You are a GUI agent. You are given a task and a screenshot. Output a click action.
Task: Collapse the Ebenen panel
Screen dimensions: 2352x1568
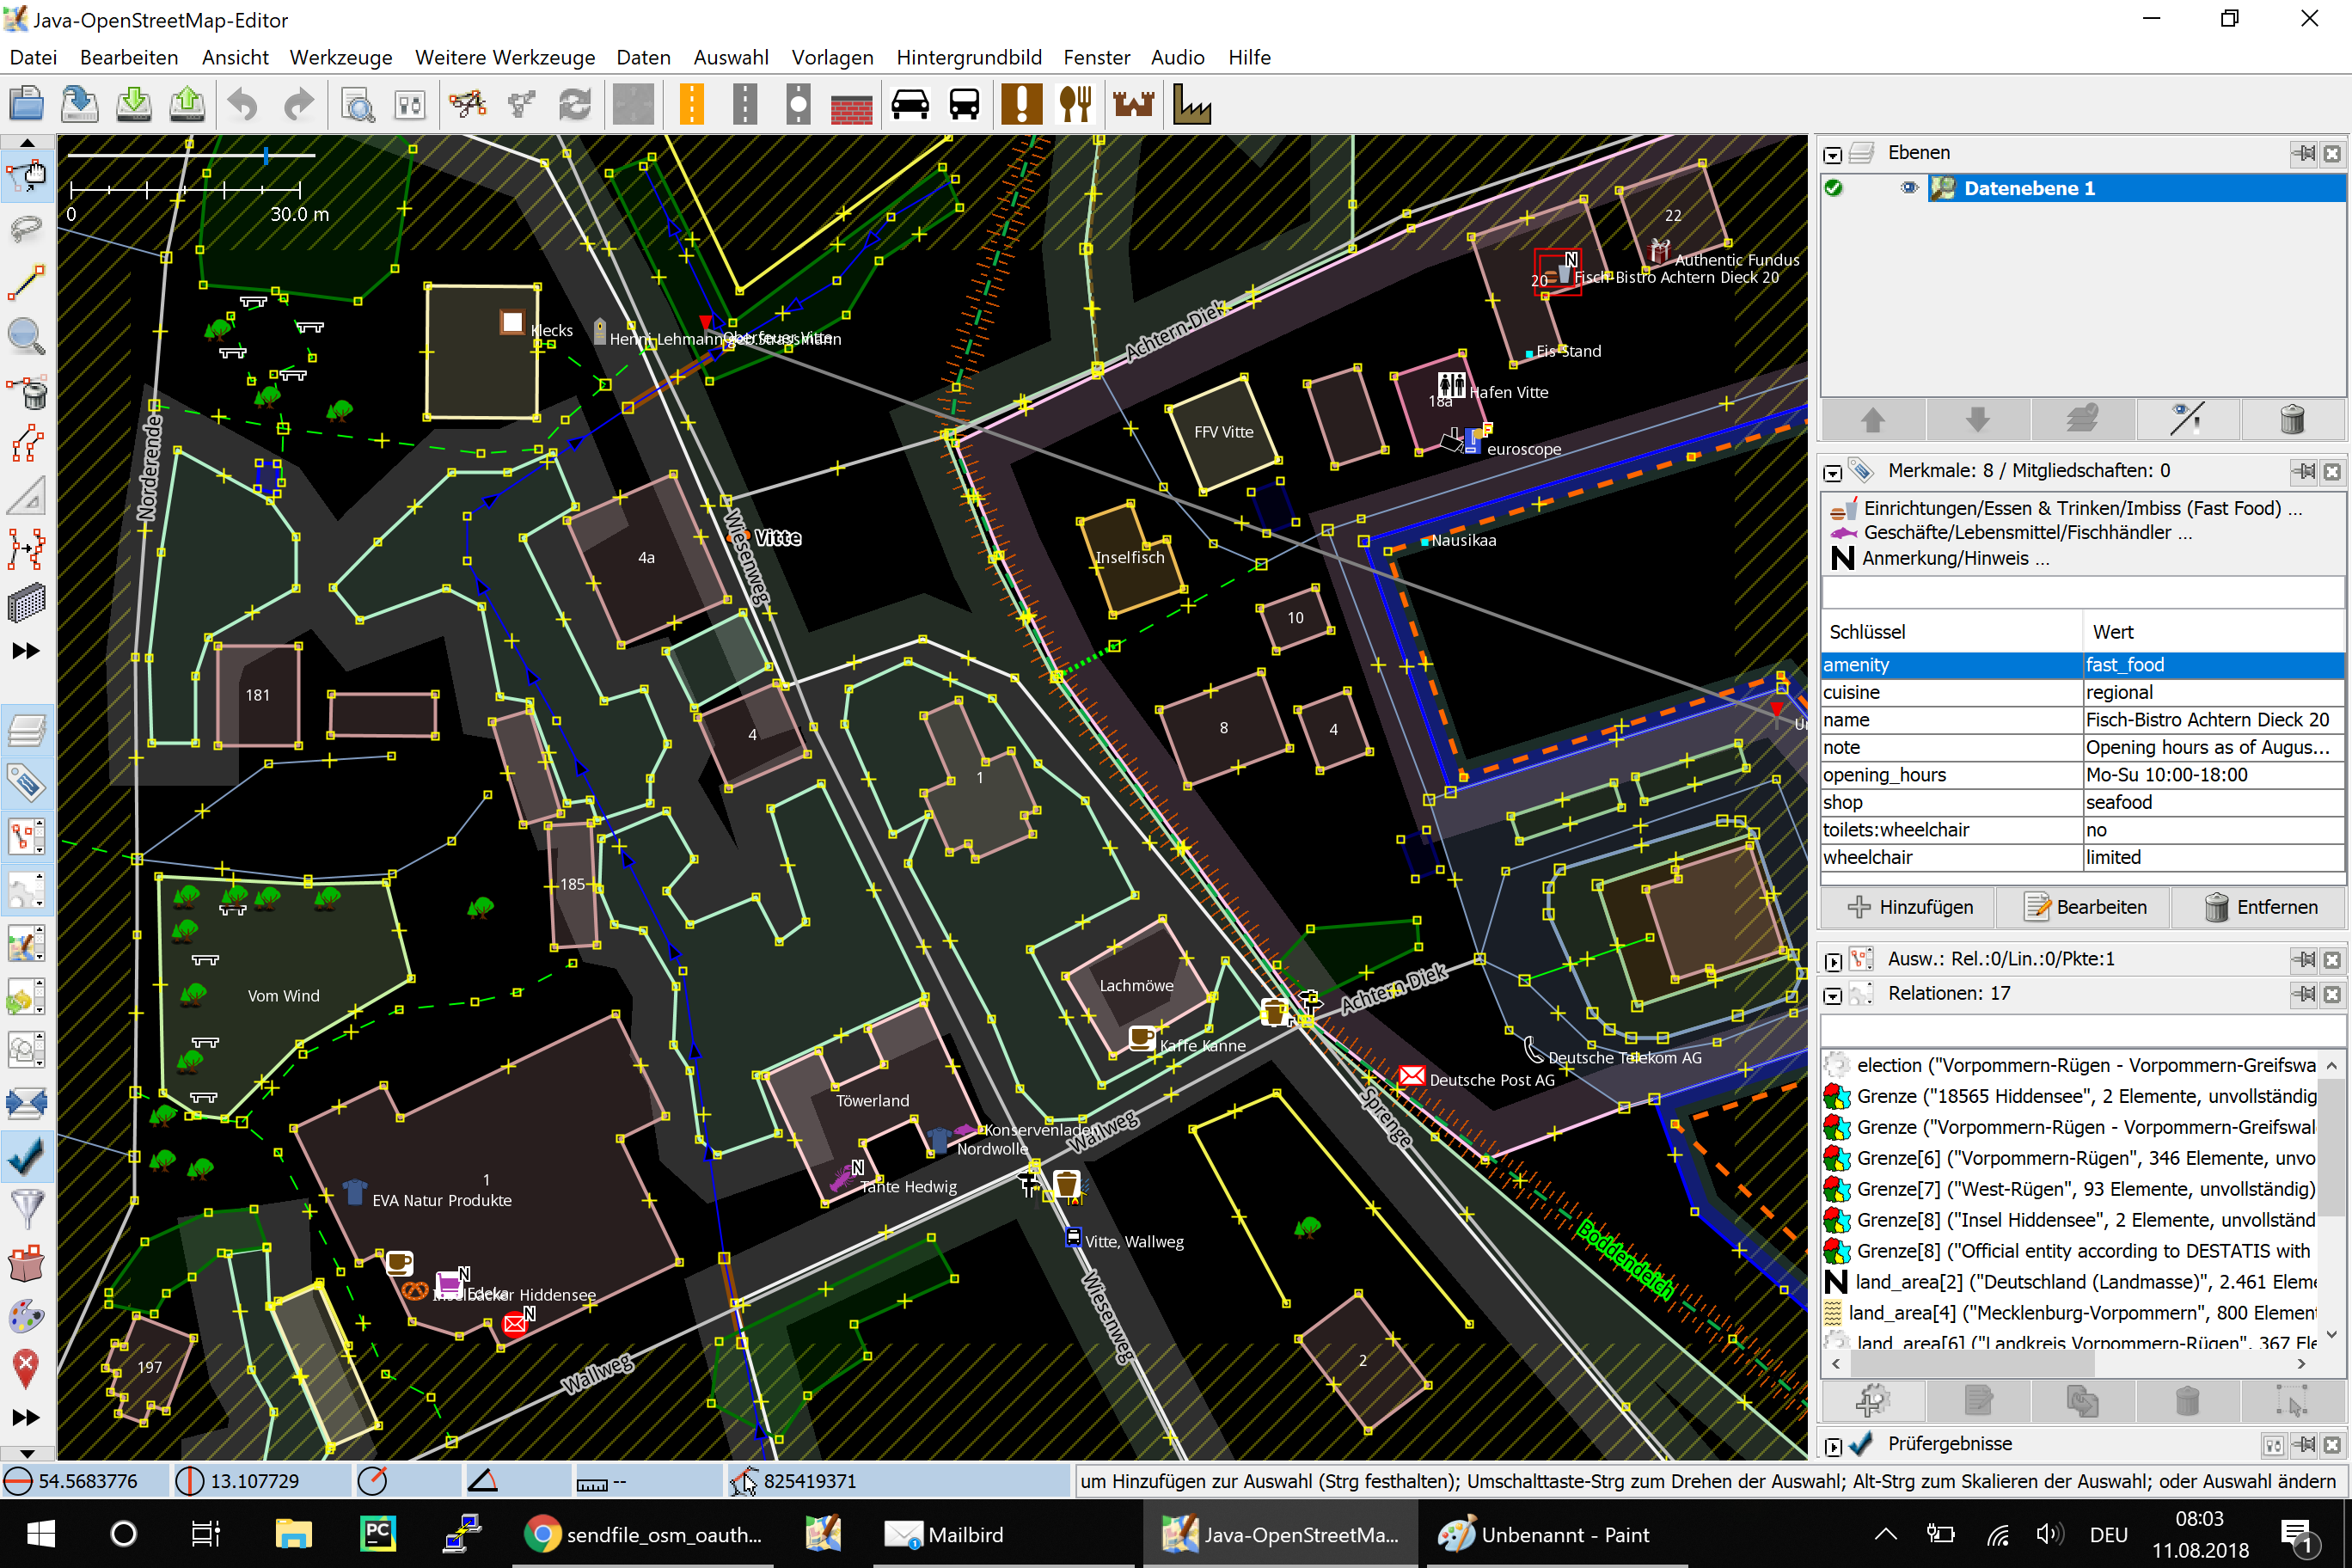(1832, 155)
